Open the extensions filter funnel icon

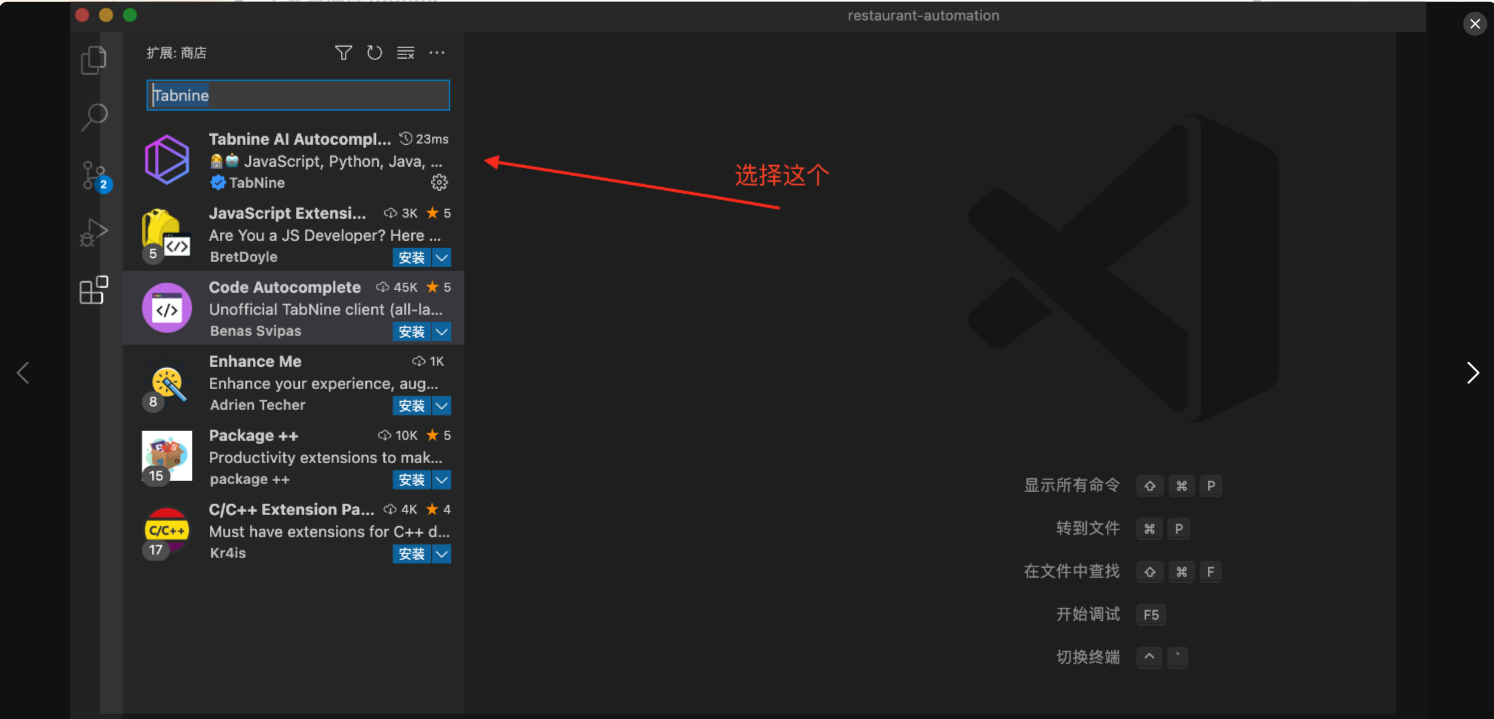pyautogui.click(x=343, y=52)
